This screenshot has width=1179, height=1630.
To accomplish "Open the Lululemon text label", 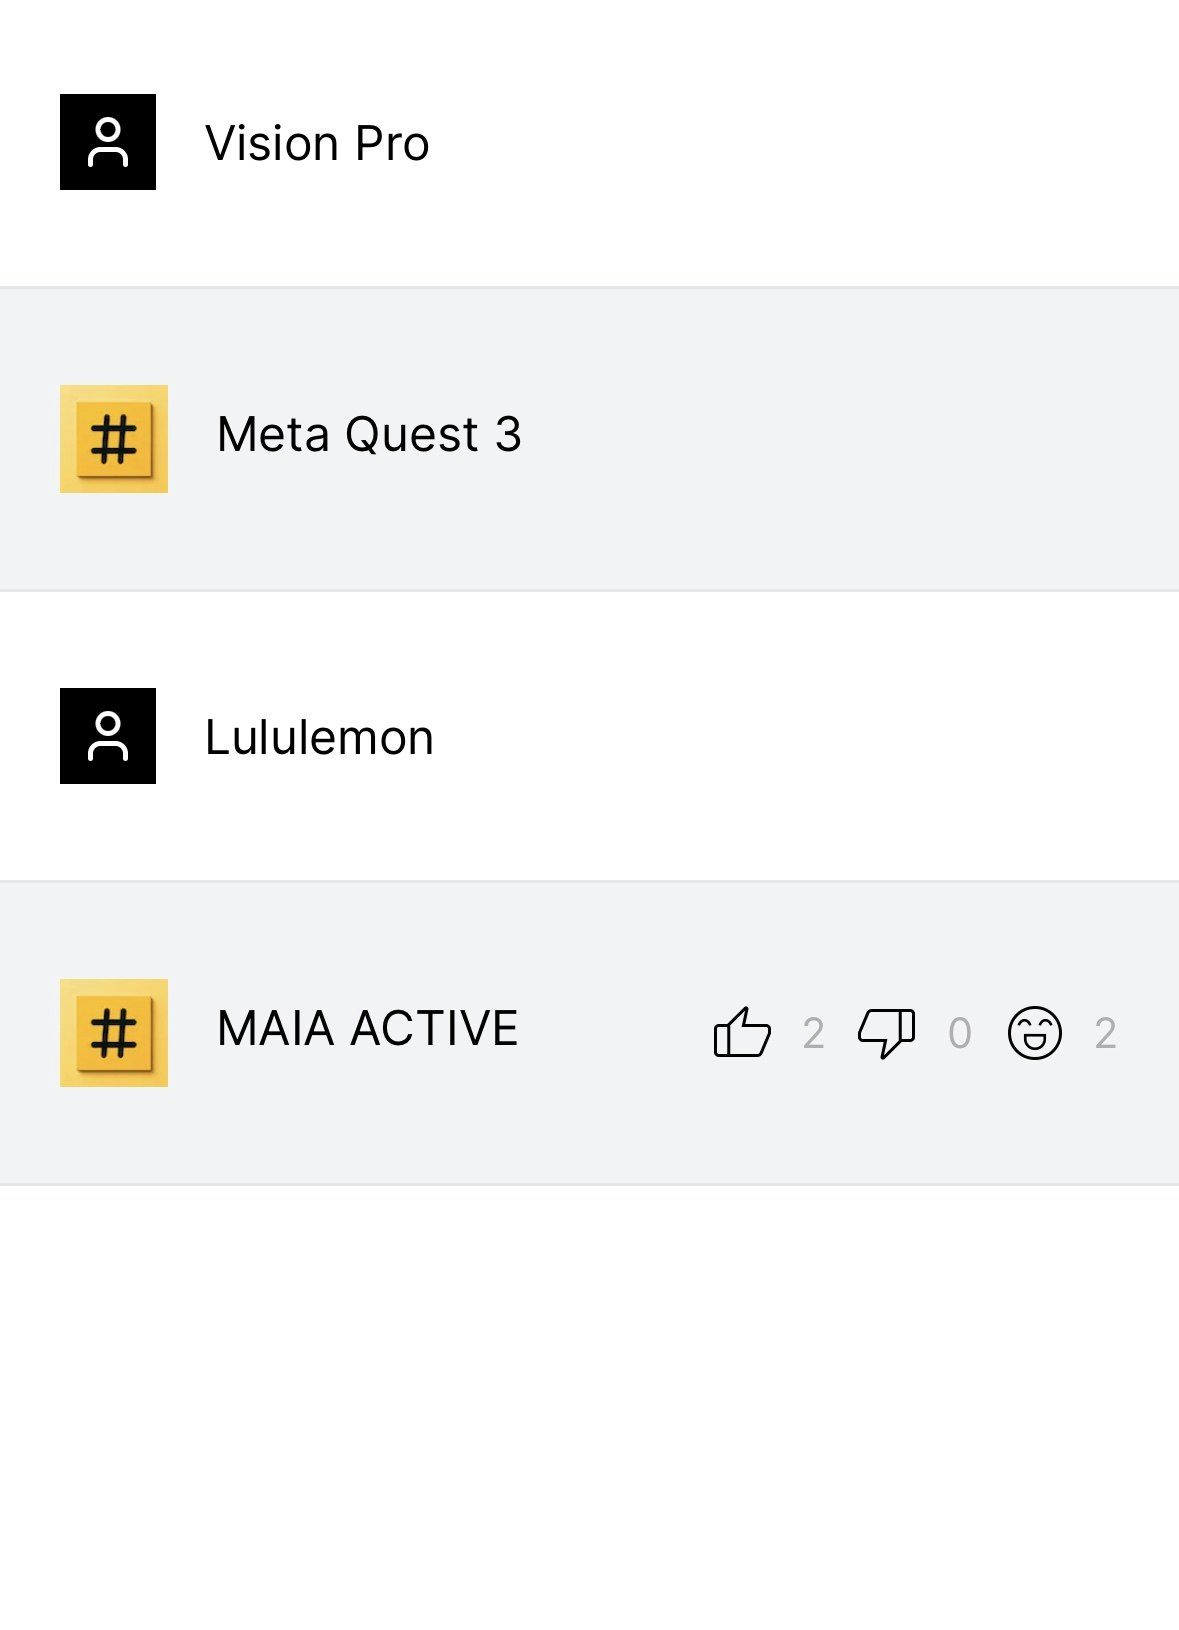I will coord(319,738).
